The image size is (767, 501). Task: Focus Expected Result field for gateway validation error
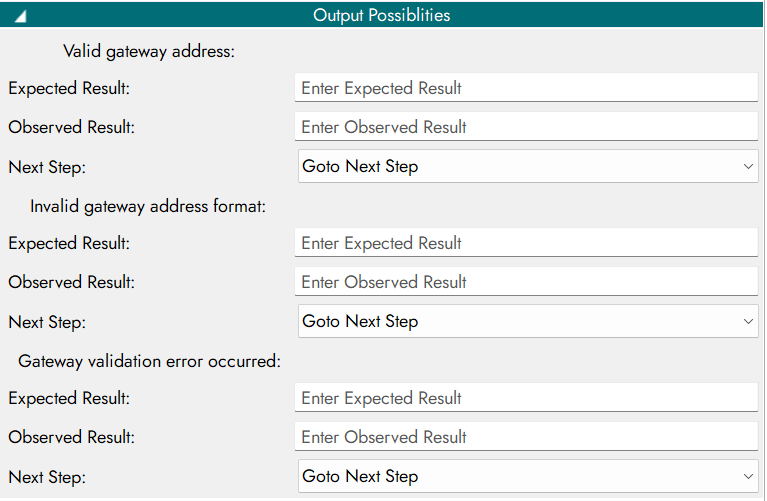(526, 398)
